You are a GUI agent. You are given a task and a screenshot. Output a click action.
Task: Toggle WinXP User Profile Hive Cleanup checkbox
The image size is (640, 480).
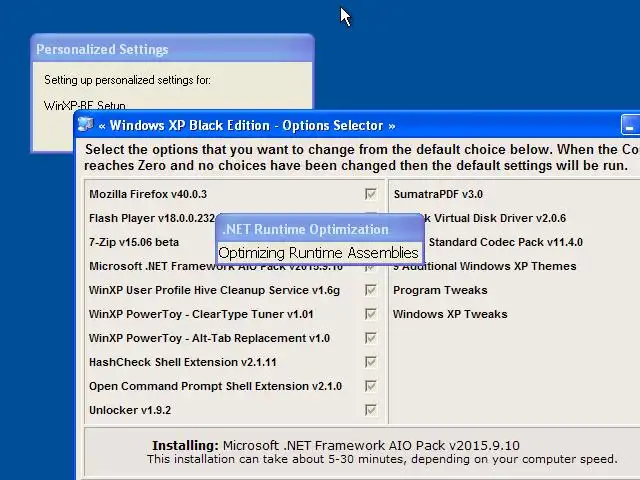click(371, 290)
